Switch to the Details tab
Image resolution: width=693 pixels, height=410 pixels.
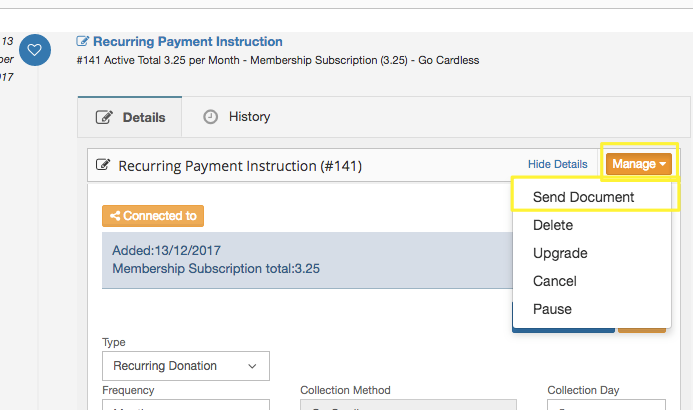click(x=130, y=117)
